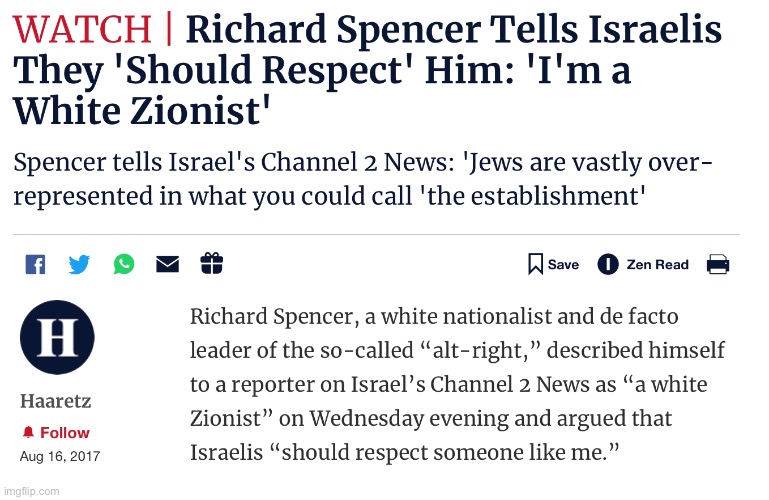This screenshot has width=769, height=500.
Task: Toggle Zen Read mode icon
Action: point(608,264)
